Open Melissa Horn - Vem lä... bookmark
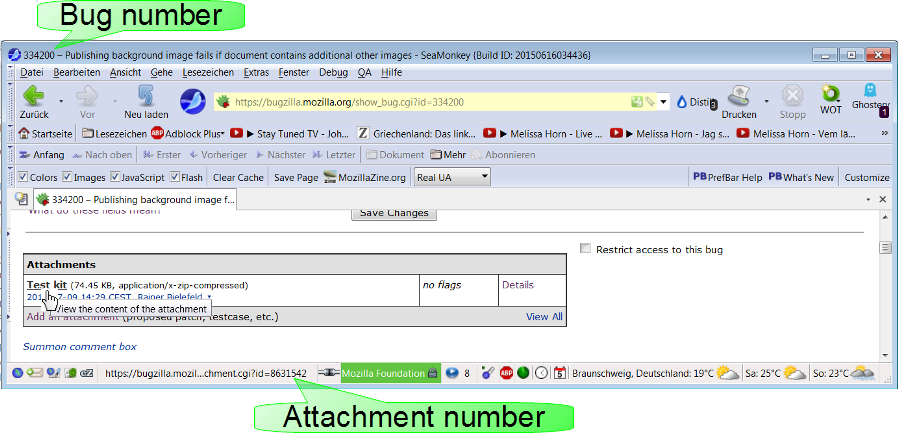Image resolution: width=898 pixels, height=433 pixels. pos(796,134)
